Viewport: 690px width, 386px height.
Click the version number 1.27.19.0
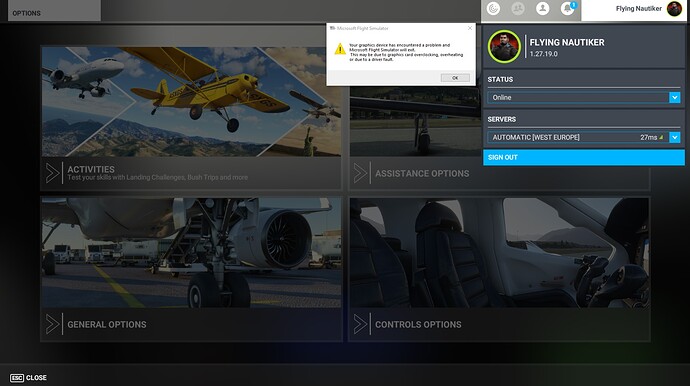(543, 54)
